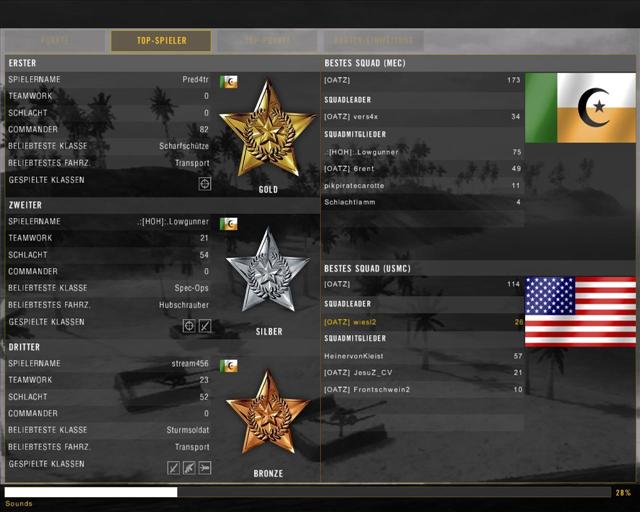Click the gold star medal
This screenshot has width=640, height=512.
[267, 131]
